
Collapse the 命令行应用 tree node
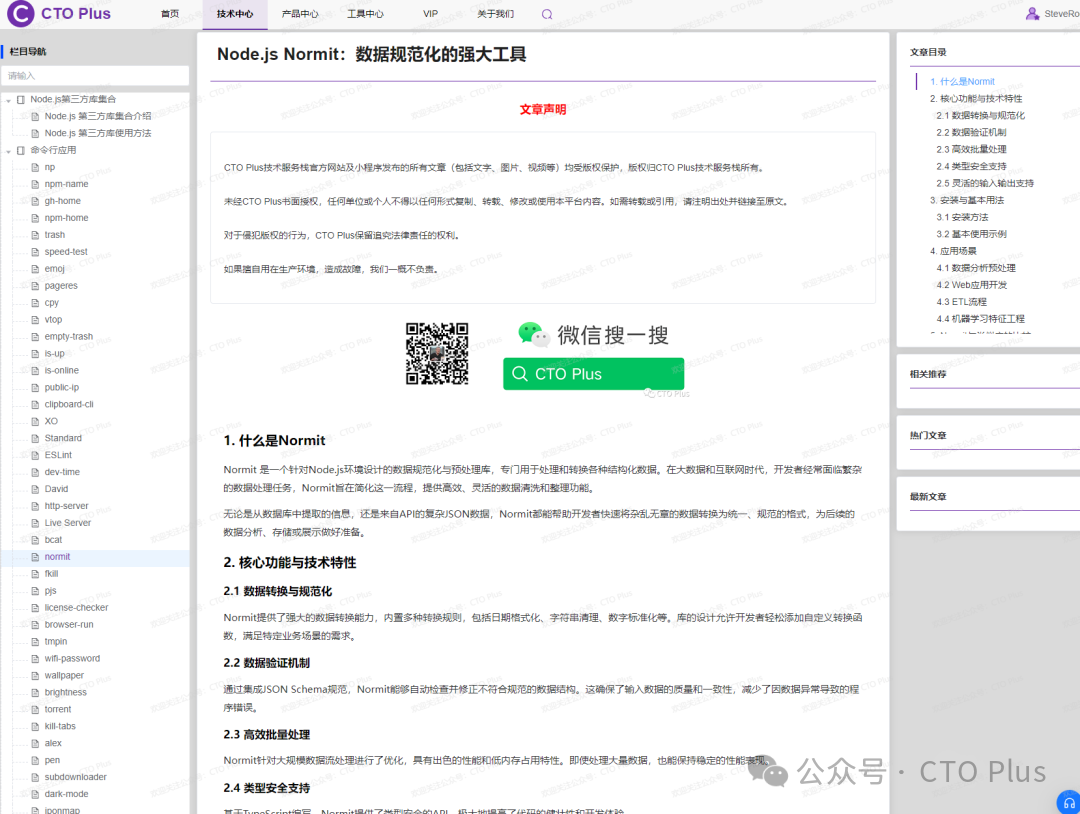point(8,151)
